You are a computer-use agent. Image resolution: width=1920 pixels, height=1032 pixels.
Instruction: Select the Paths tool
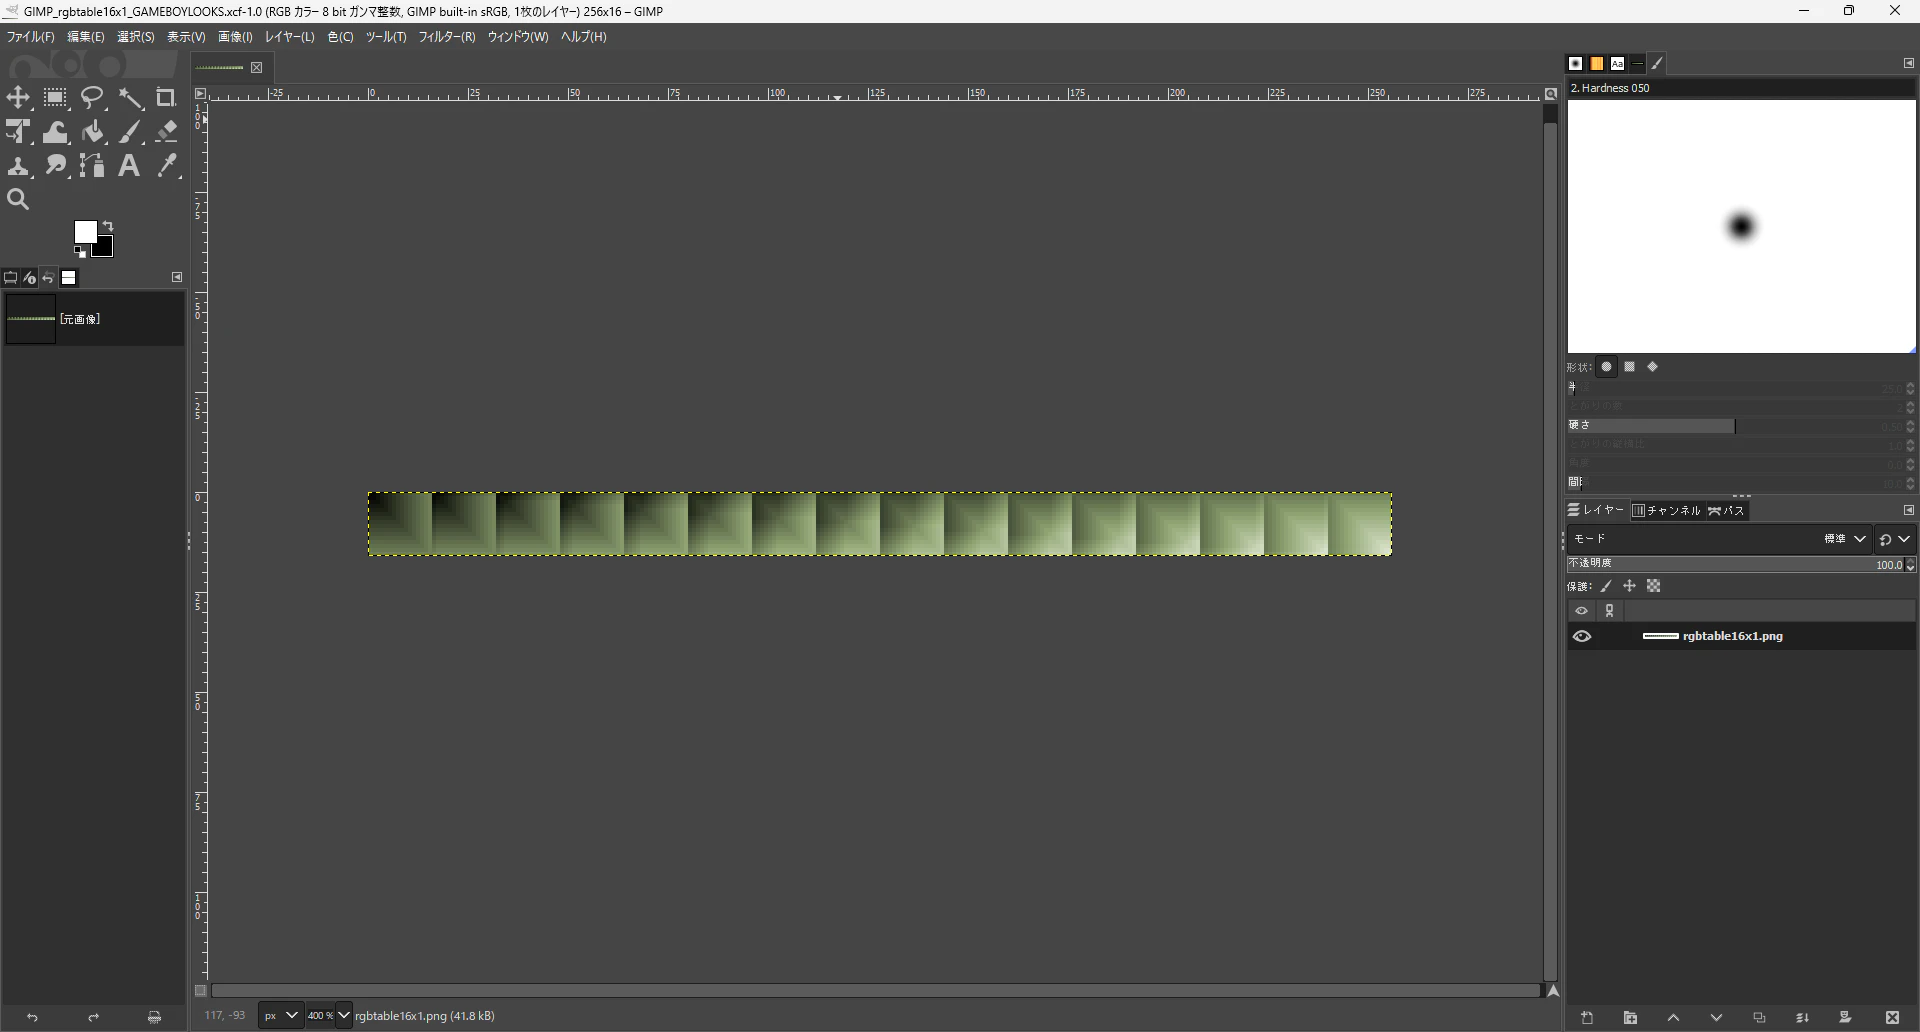92,166
